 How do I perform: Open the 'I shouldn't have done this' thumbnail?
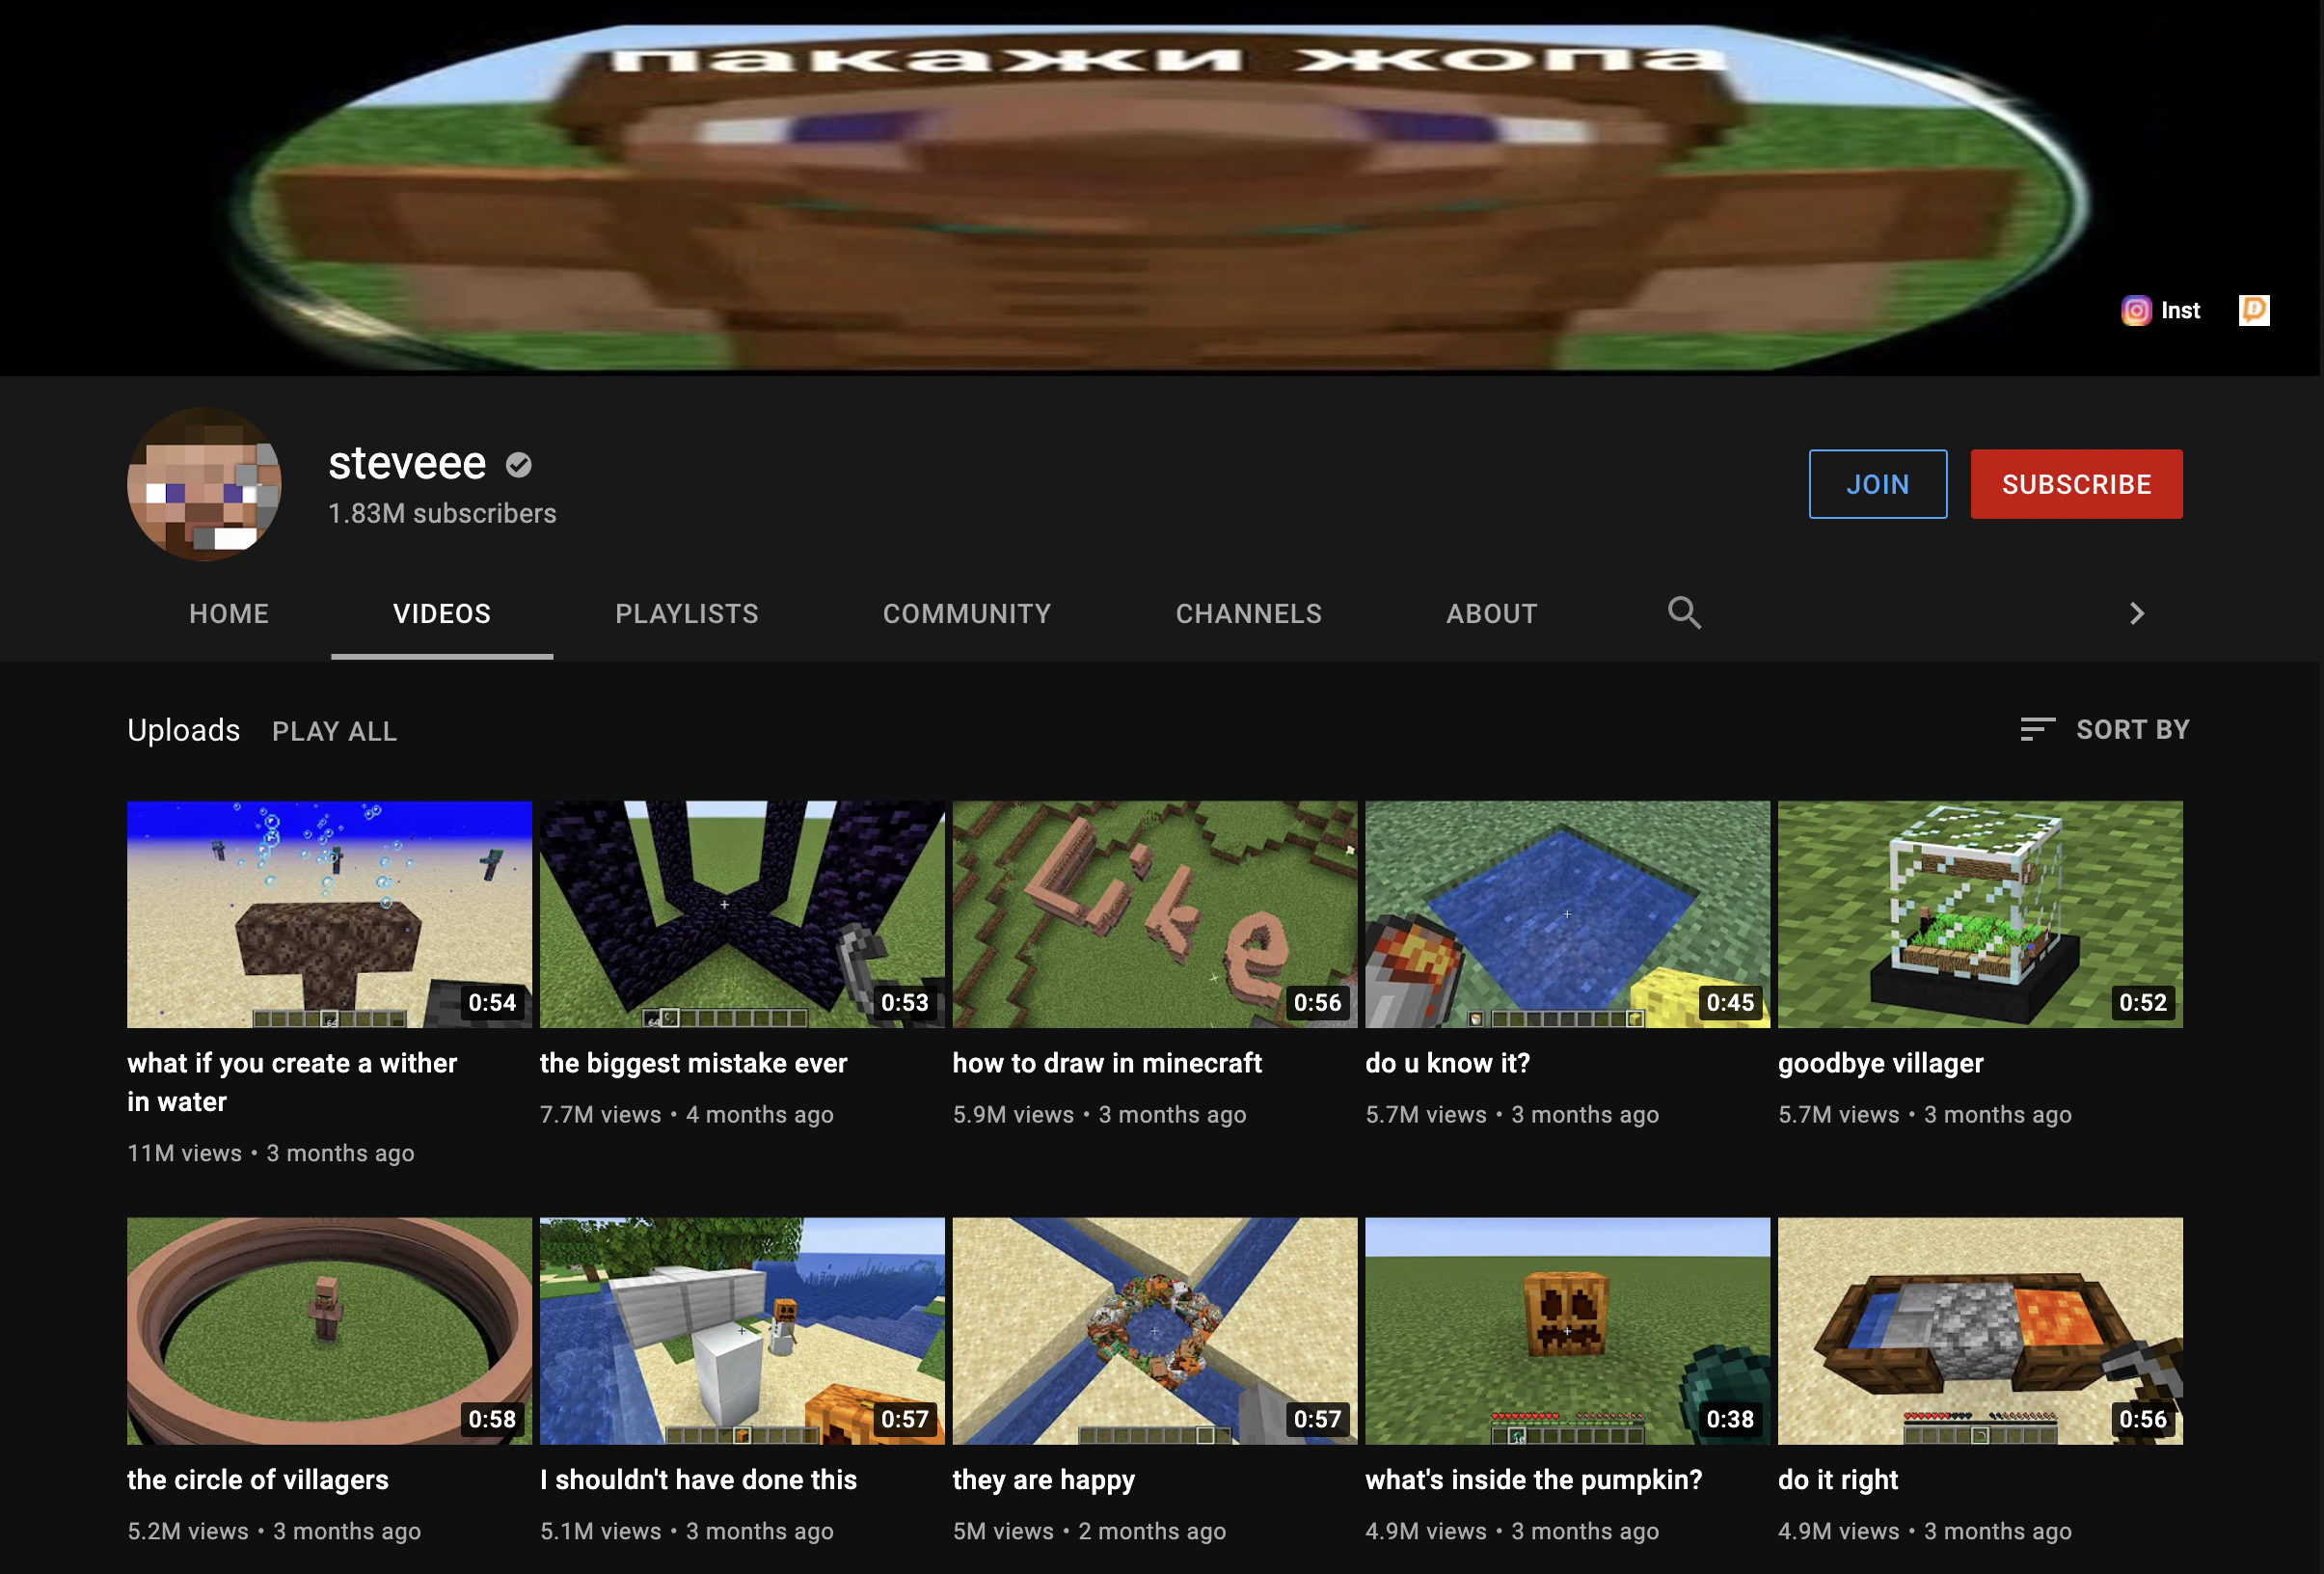742,1331
